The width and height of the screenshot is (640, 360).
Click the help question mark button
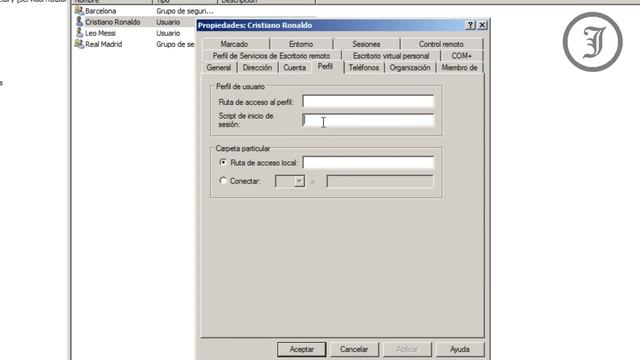(470, 25)
